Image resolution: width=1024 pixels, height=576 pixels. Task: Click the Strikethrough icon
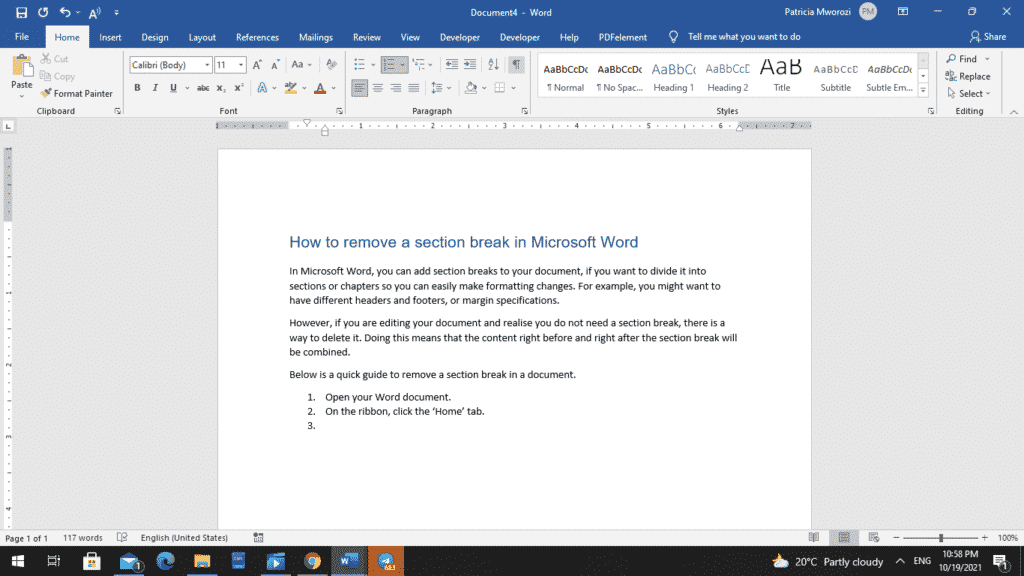point(203,88)
